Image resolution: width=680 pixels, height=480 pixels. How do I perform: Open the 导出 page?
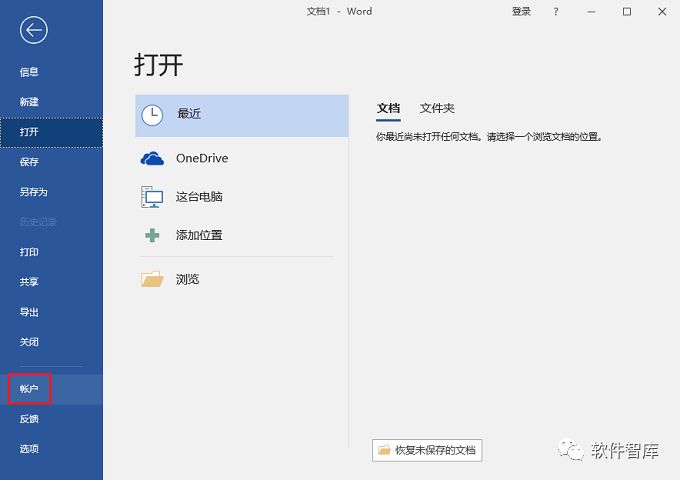click(x=51, y=312)
